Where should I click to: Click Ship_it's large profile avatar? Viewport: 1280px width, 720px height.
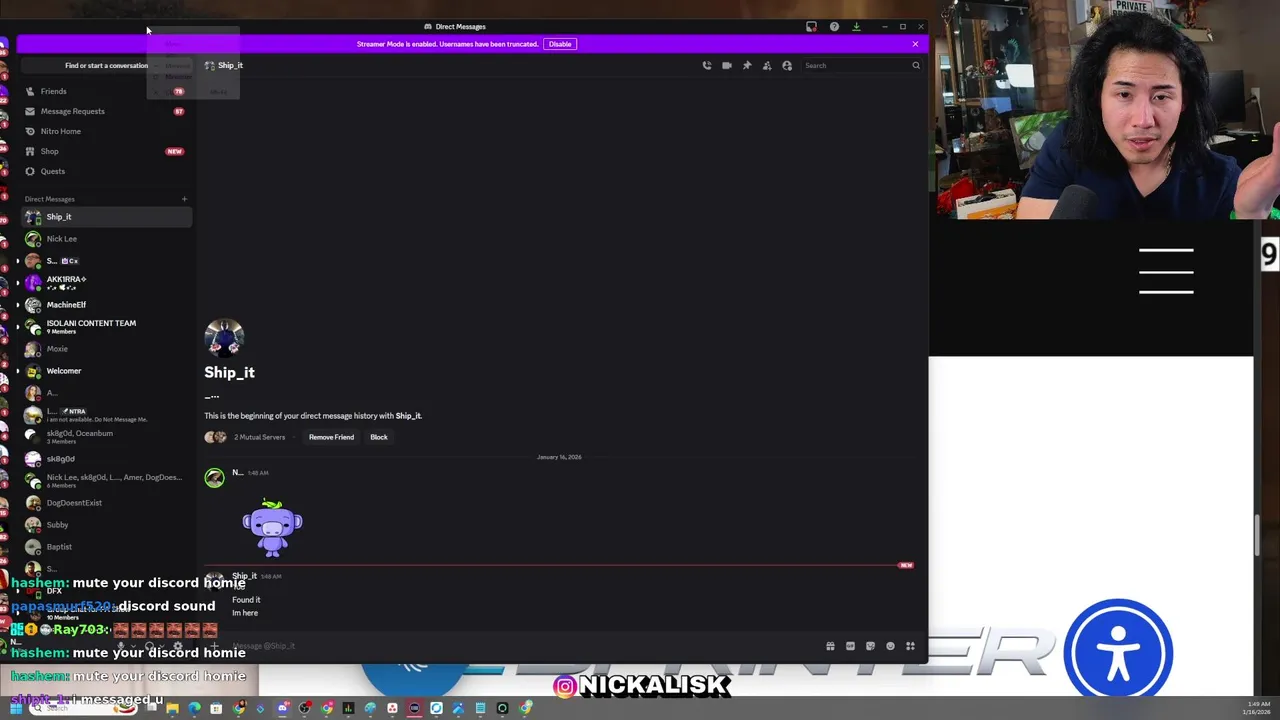coord(224,338)
